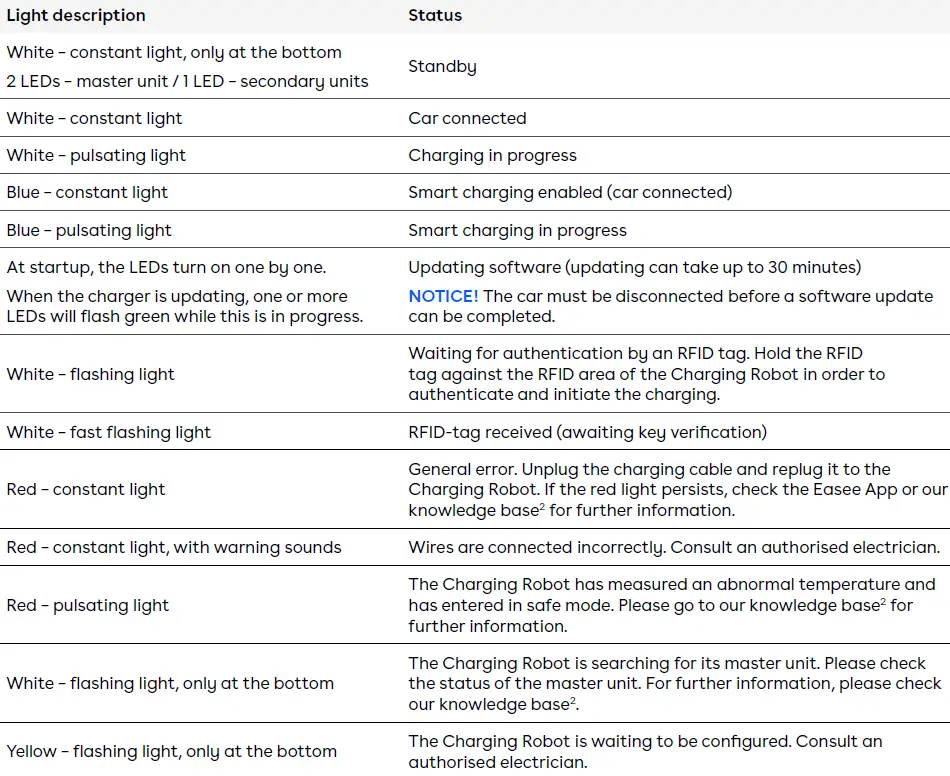Click "Blue – constant light" description
This screenshot has width=950, height=776.
[87, 192]
